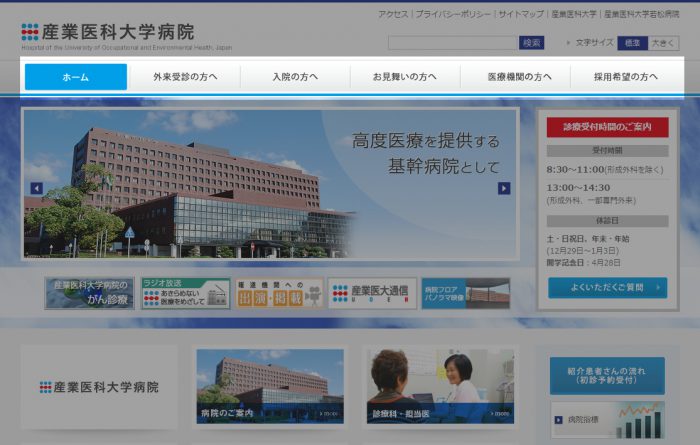Viewport: 700px width, 445px height.
Task: Open the プライバシーポリシー link
Action: tap(453, 14)
